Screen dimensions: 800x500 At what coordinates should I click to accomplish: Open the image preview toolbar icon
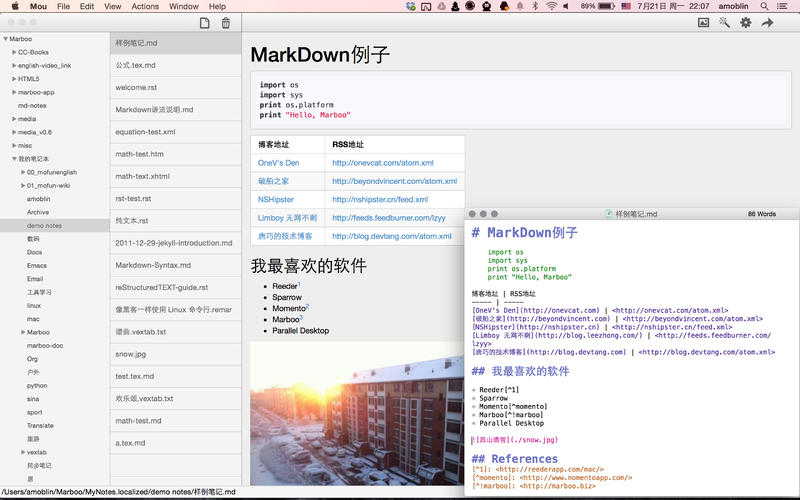pyautogui.click(x=704, y=22)
